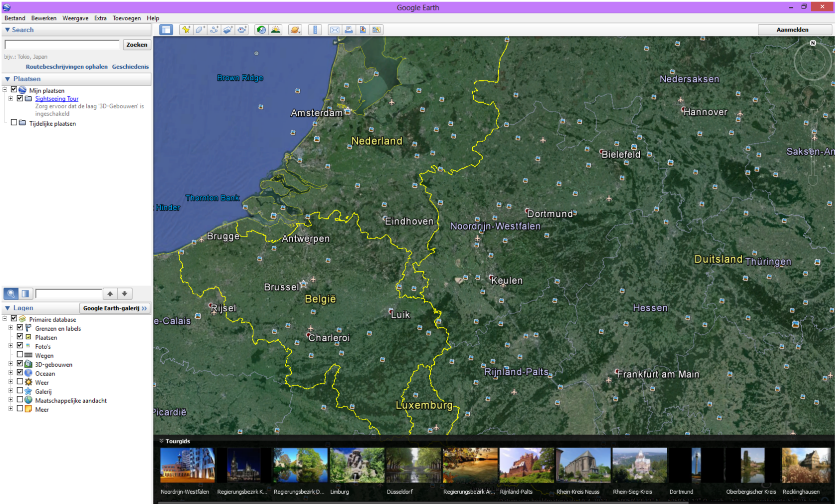The image size is (835, 504).
Task: Click the save image toolbar icon
Action: (363, 30)
